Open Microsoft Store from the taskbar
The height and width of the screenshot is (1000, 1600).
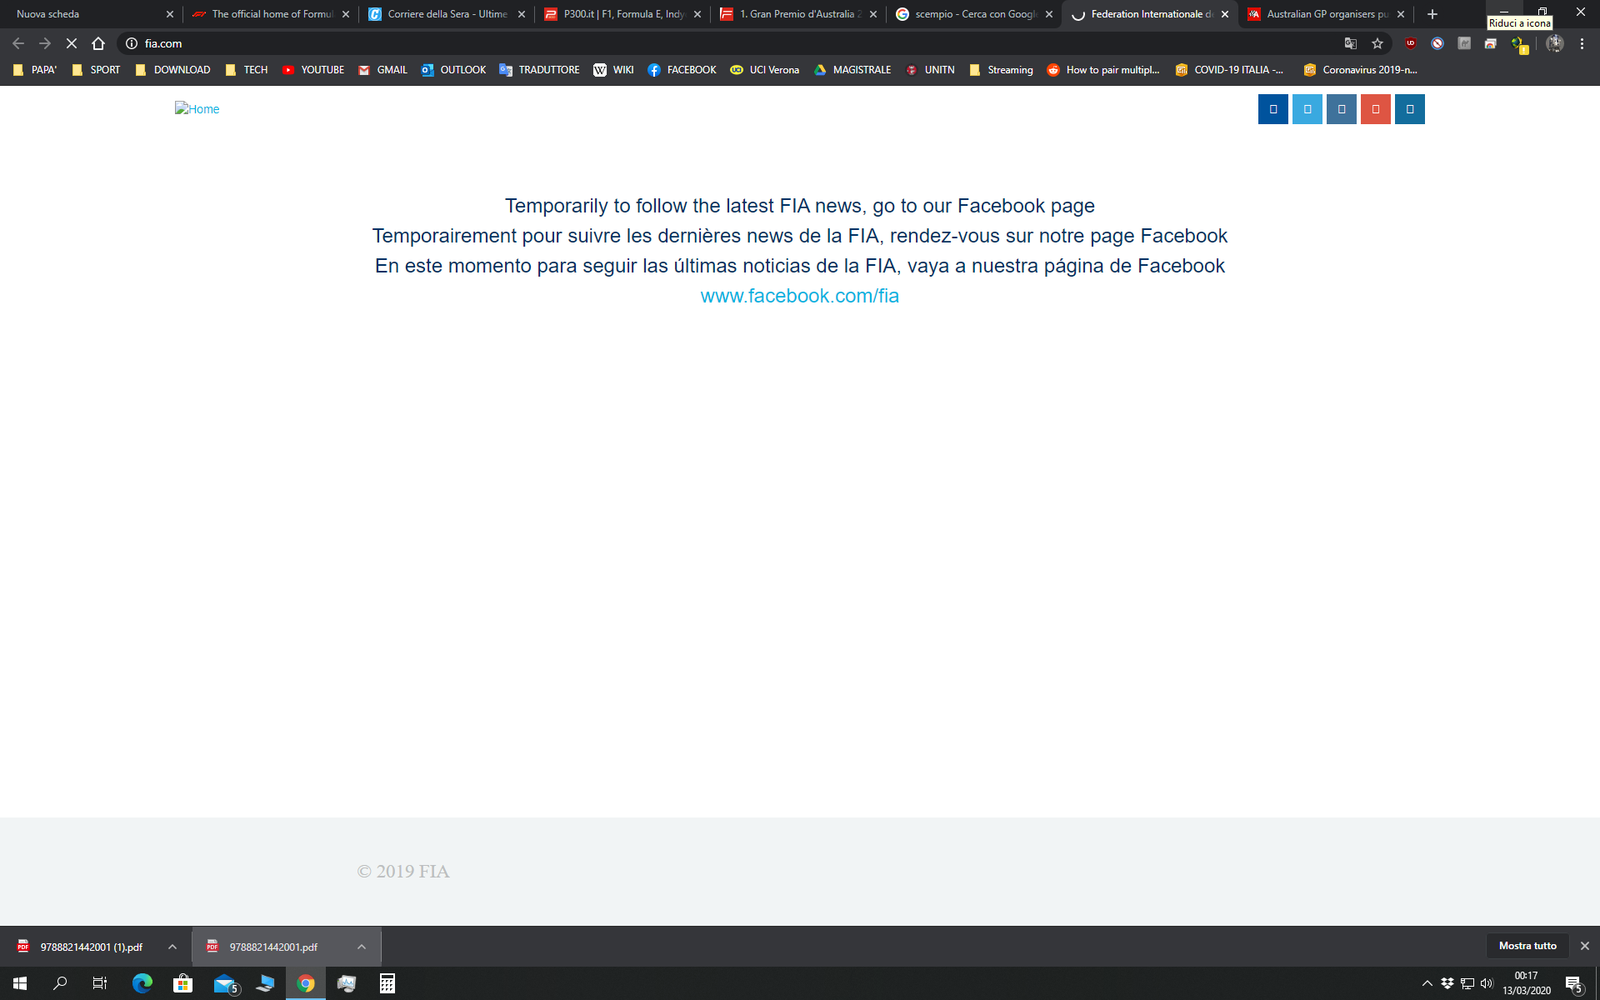click(183, 984)
